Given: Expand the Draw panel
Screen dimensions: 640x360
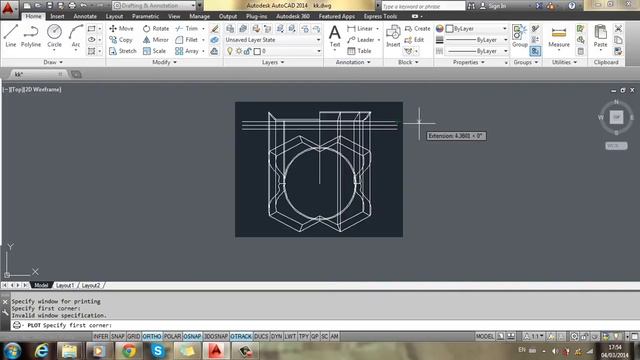Looking at the screenshot, I should click(x=53, y=62).
